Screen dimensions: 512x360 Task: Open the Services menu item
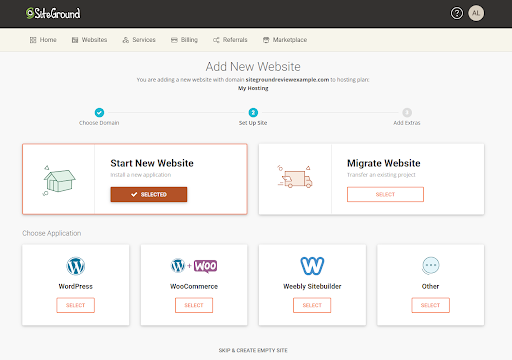pos(139,40)
